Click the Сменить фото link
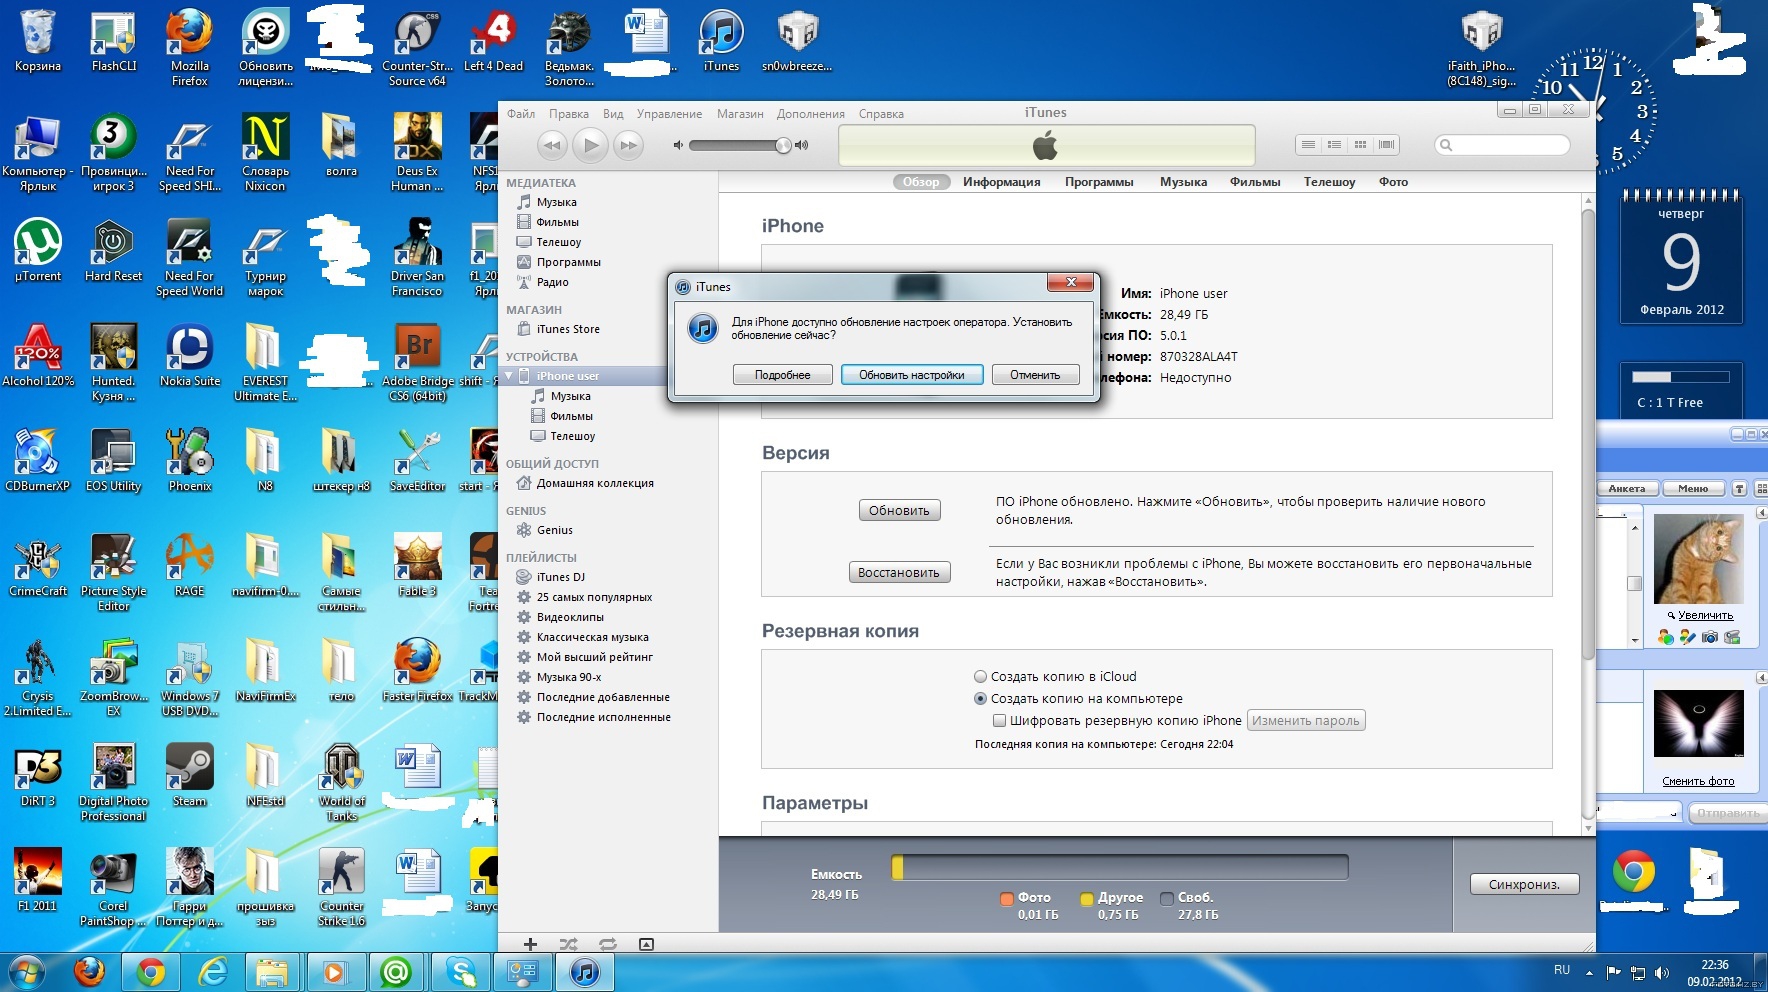The height and width of the screenshot is (992, 1768). (1698, 781)
